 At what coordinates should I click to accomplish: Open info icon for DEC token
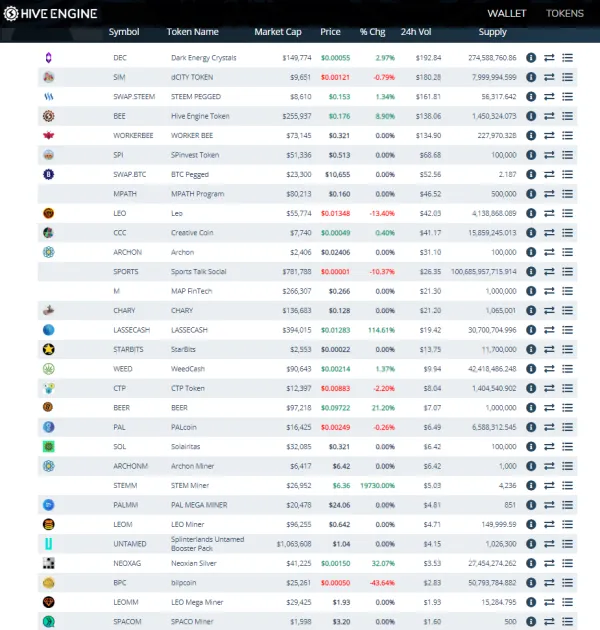pyautogui.click(x=531, y=58)
